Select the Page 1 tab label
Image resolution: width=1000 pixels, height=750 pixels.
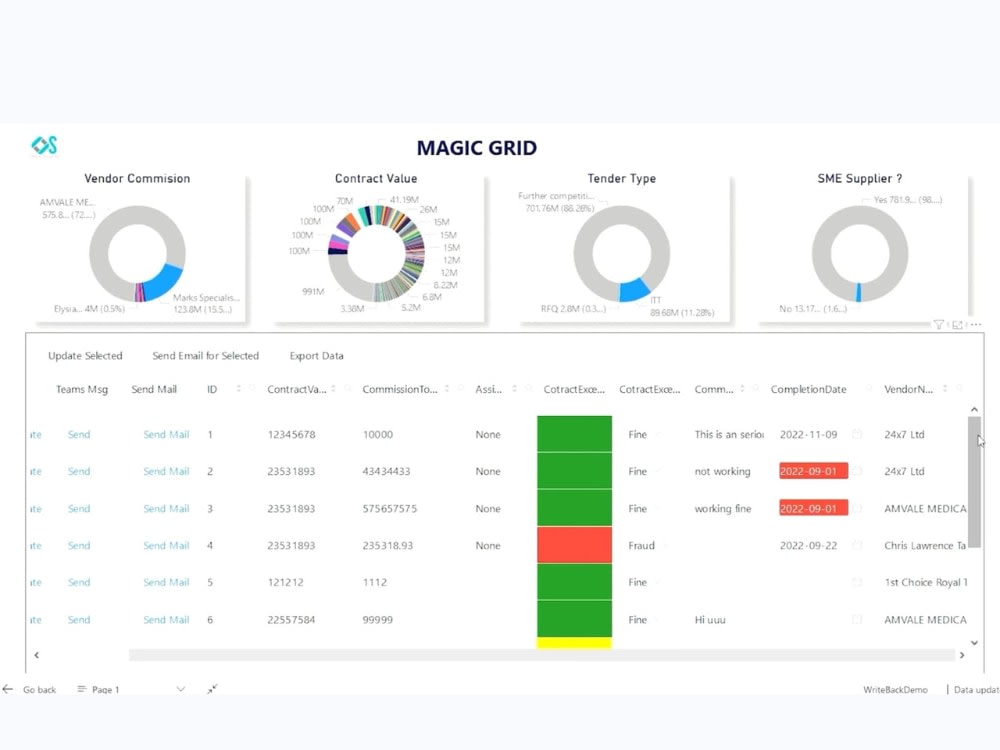[x=106, y=689]
